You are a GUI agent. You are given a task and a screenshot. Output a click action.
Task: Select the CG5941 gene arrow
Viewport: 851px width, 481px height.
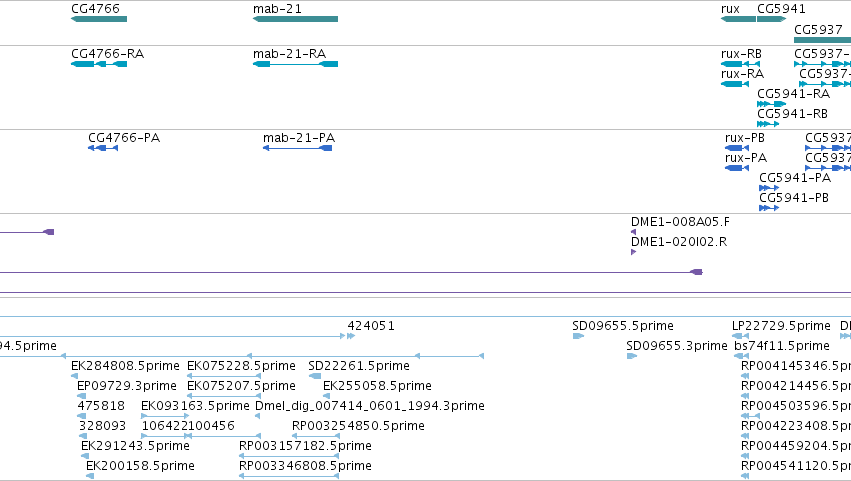(x=771, y=19)
